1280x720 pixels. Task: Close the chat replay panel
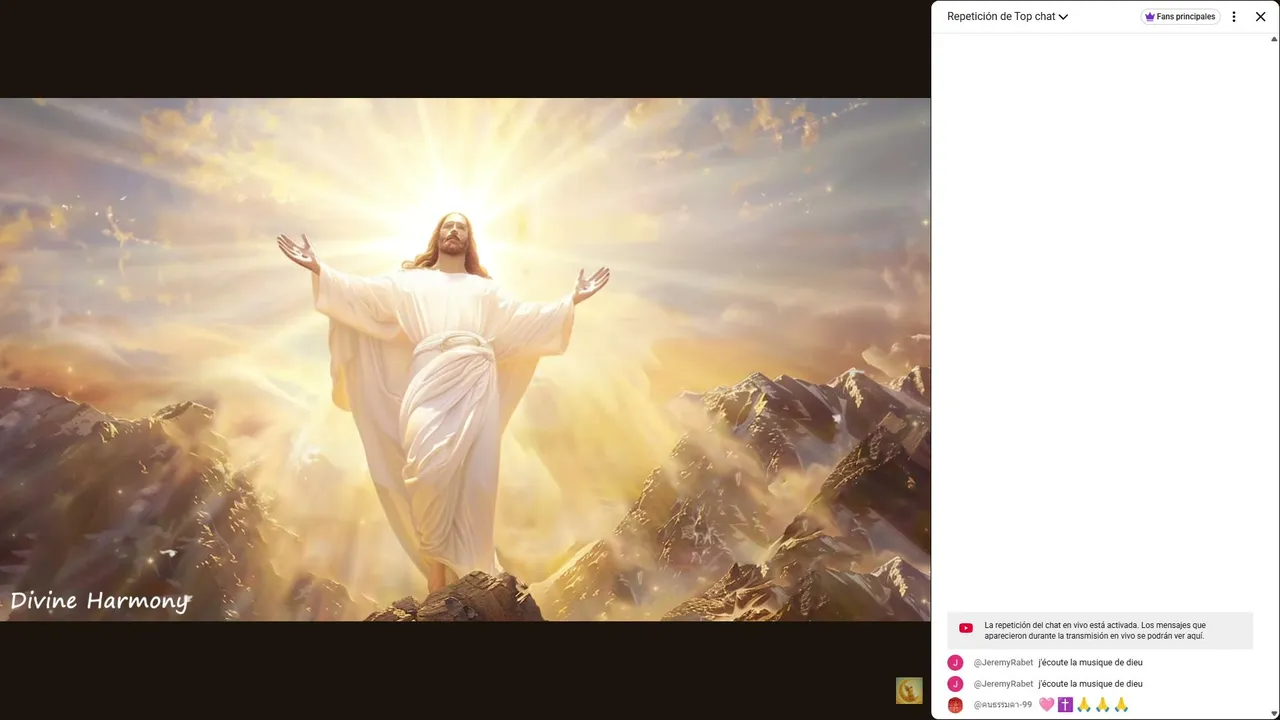tap(1260, 17)
